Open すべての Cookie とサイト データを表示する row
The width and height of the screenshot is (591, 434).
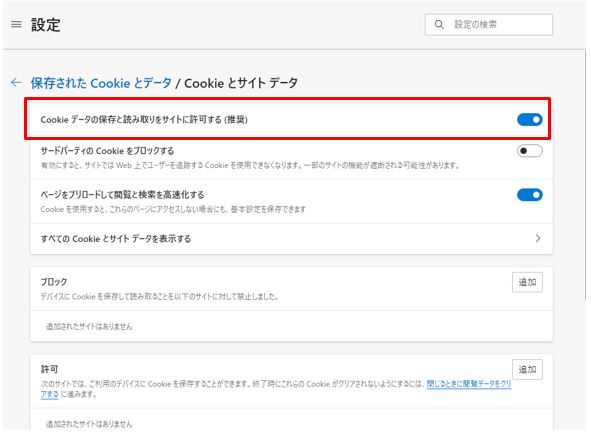pyautogui.click(x=291, y=239)
